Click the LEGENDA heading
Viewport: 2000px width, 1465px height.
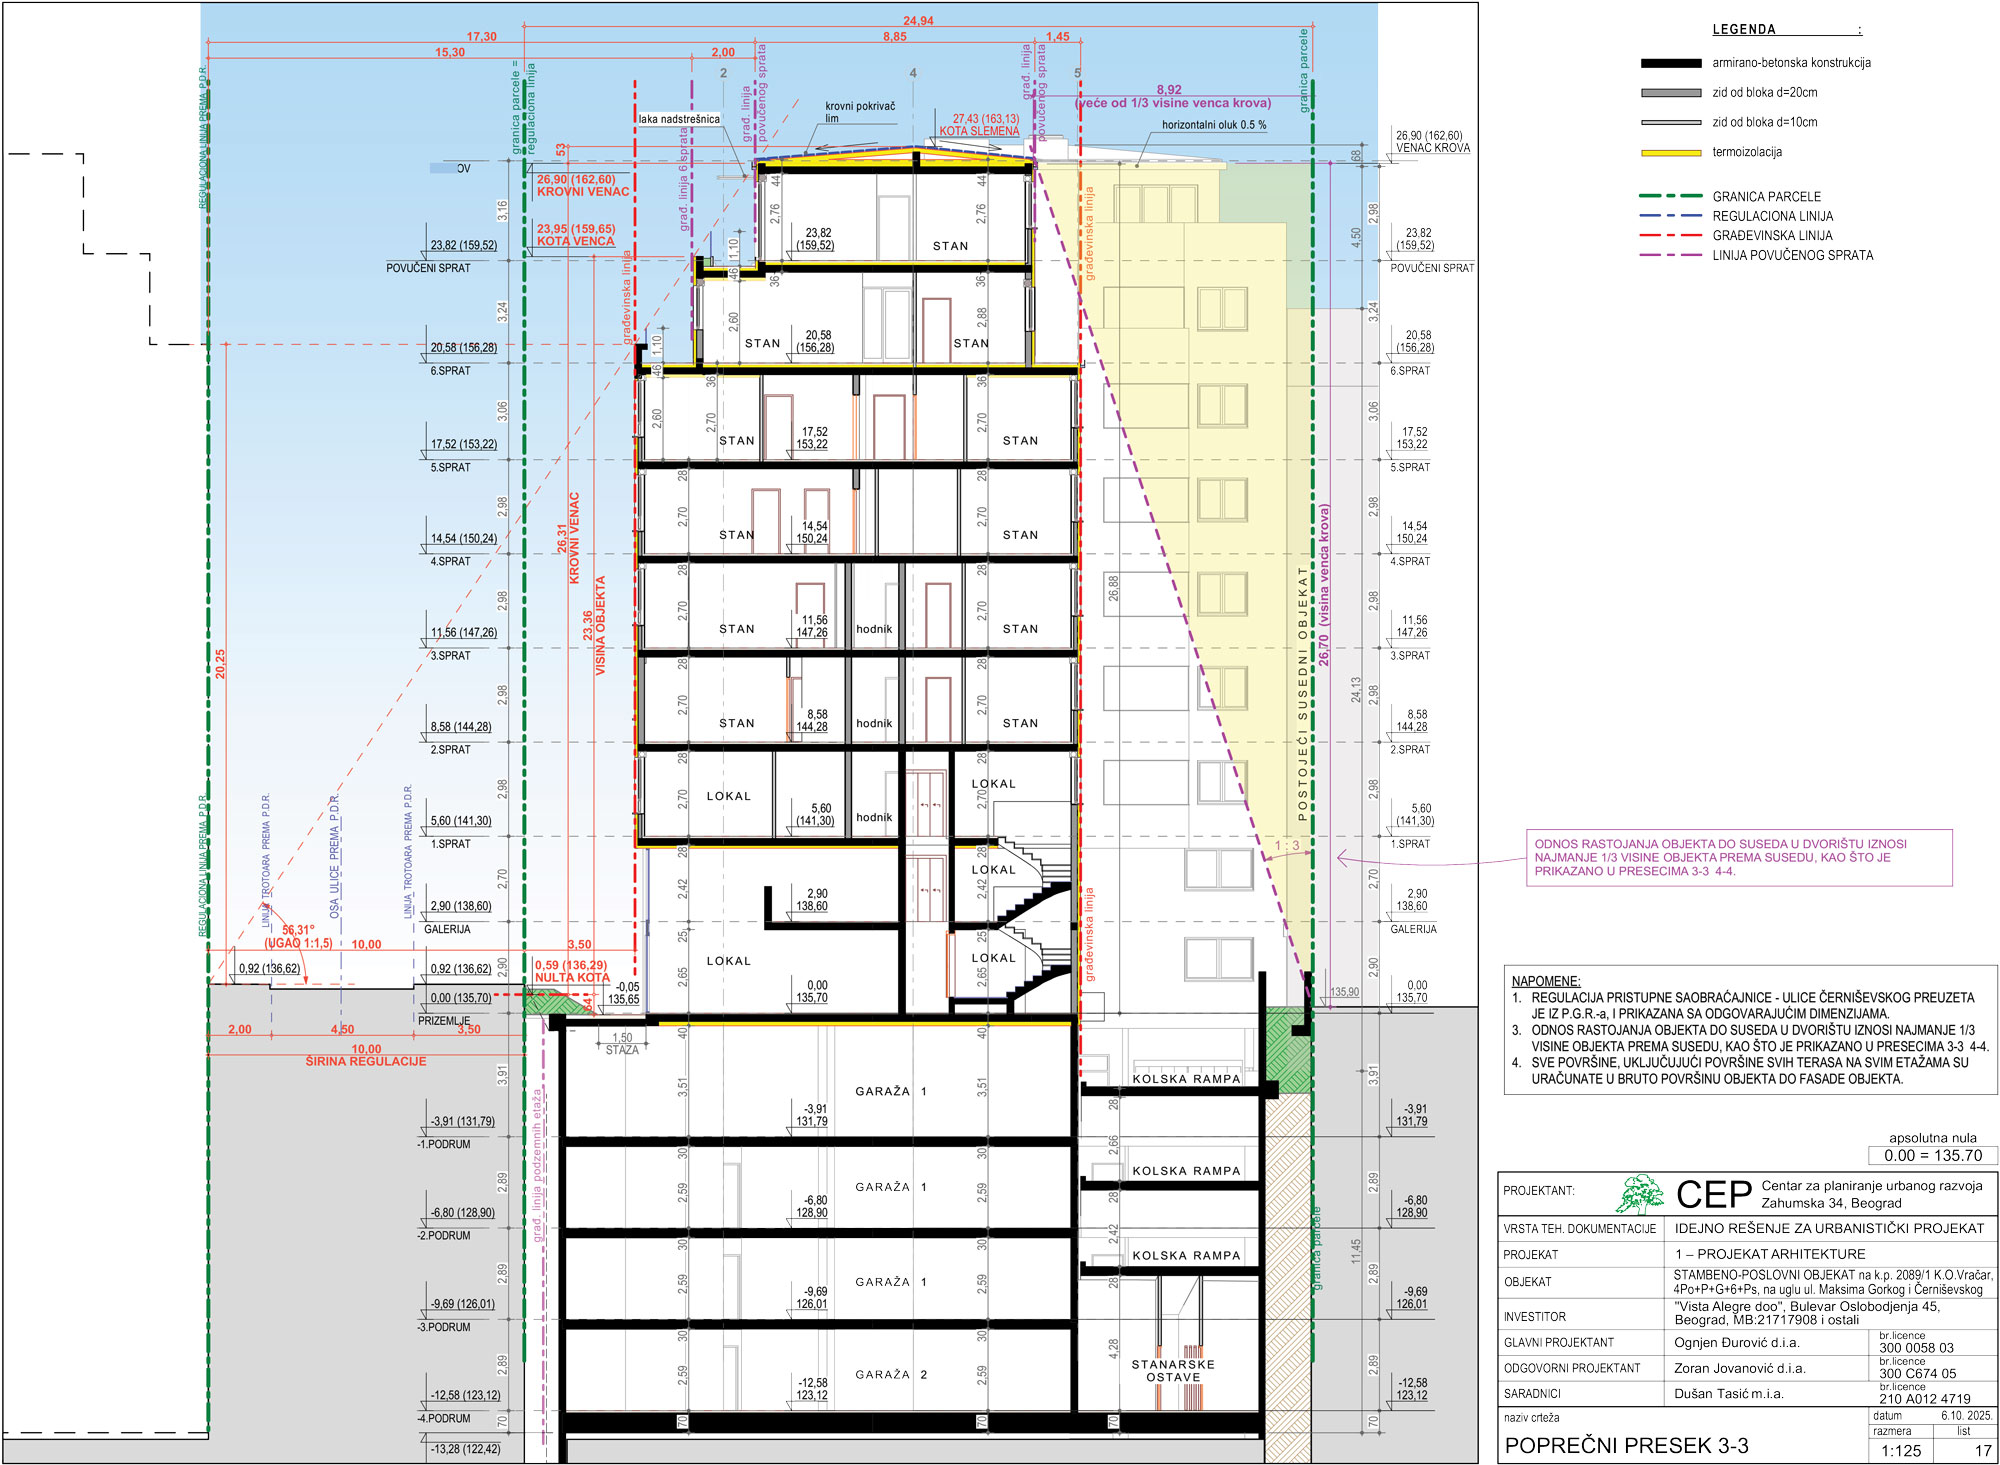1744,30
